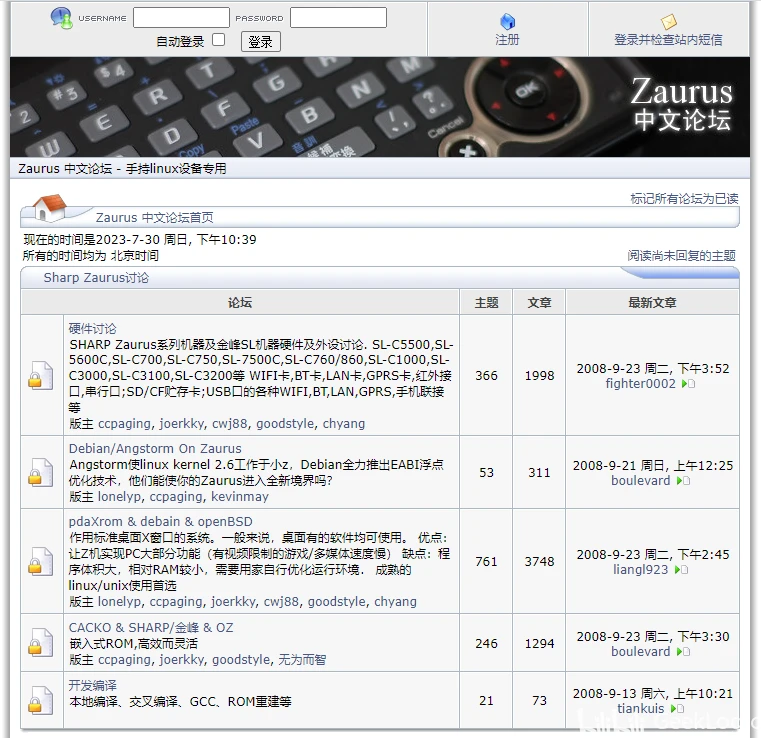Focus the USERNAME input field
This screenshot has width=761, height=738.
click(181, 17)
